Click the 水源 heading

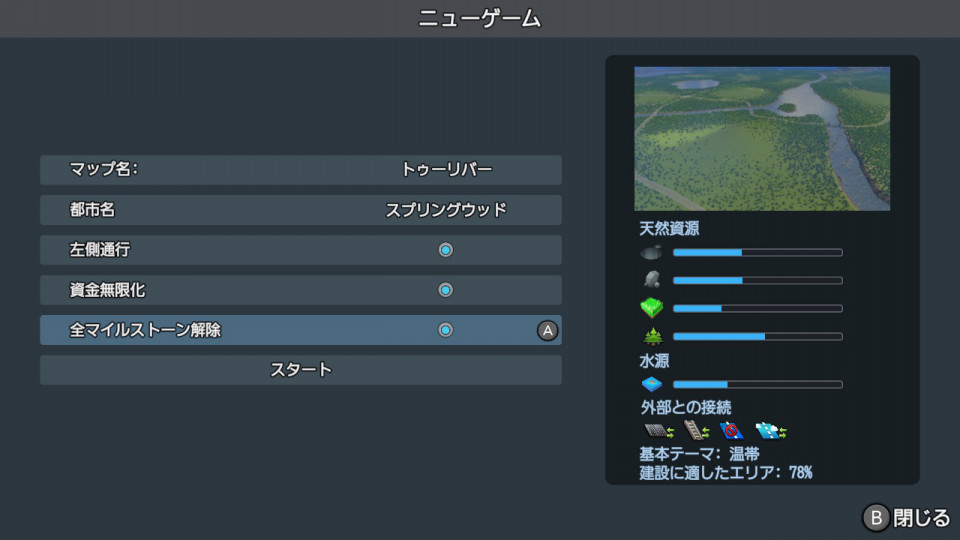[x=654, y=361]
